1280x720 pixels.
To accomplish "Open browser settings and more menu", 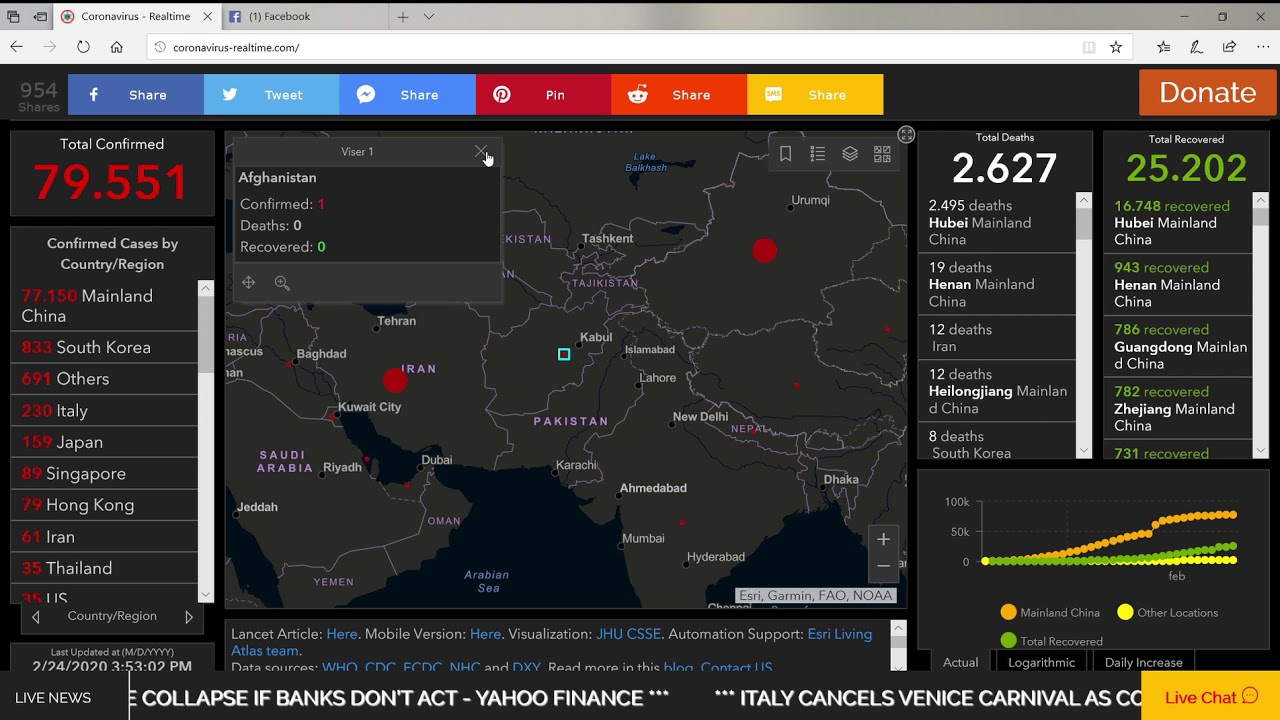I will point(1262,47).
